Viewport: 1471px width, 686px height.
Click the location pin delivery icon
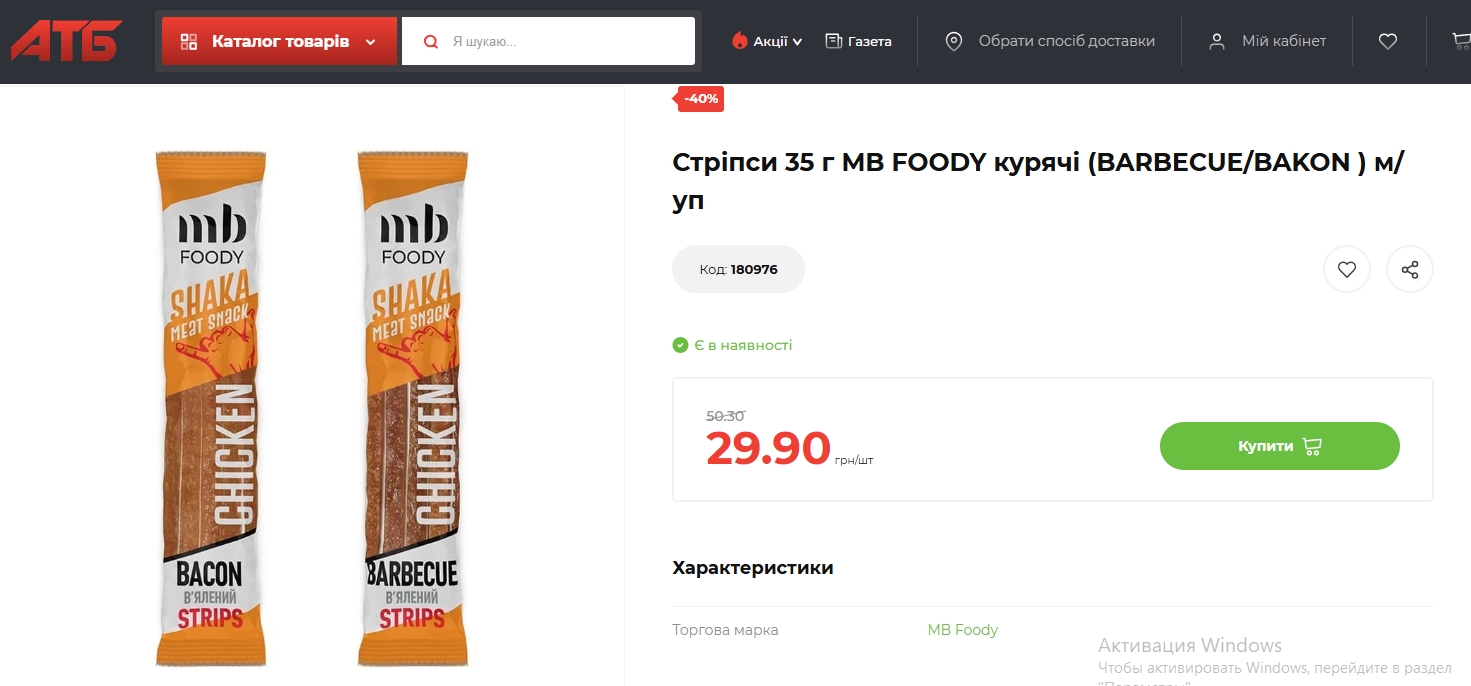click(953, 41)
